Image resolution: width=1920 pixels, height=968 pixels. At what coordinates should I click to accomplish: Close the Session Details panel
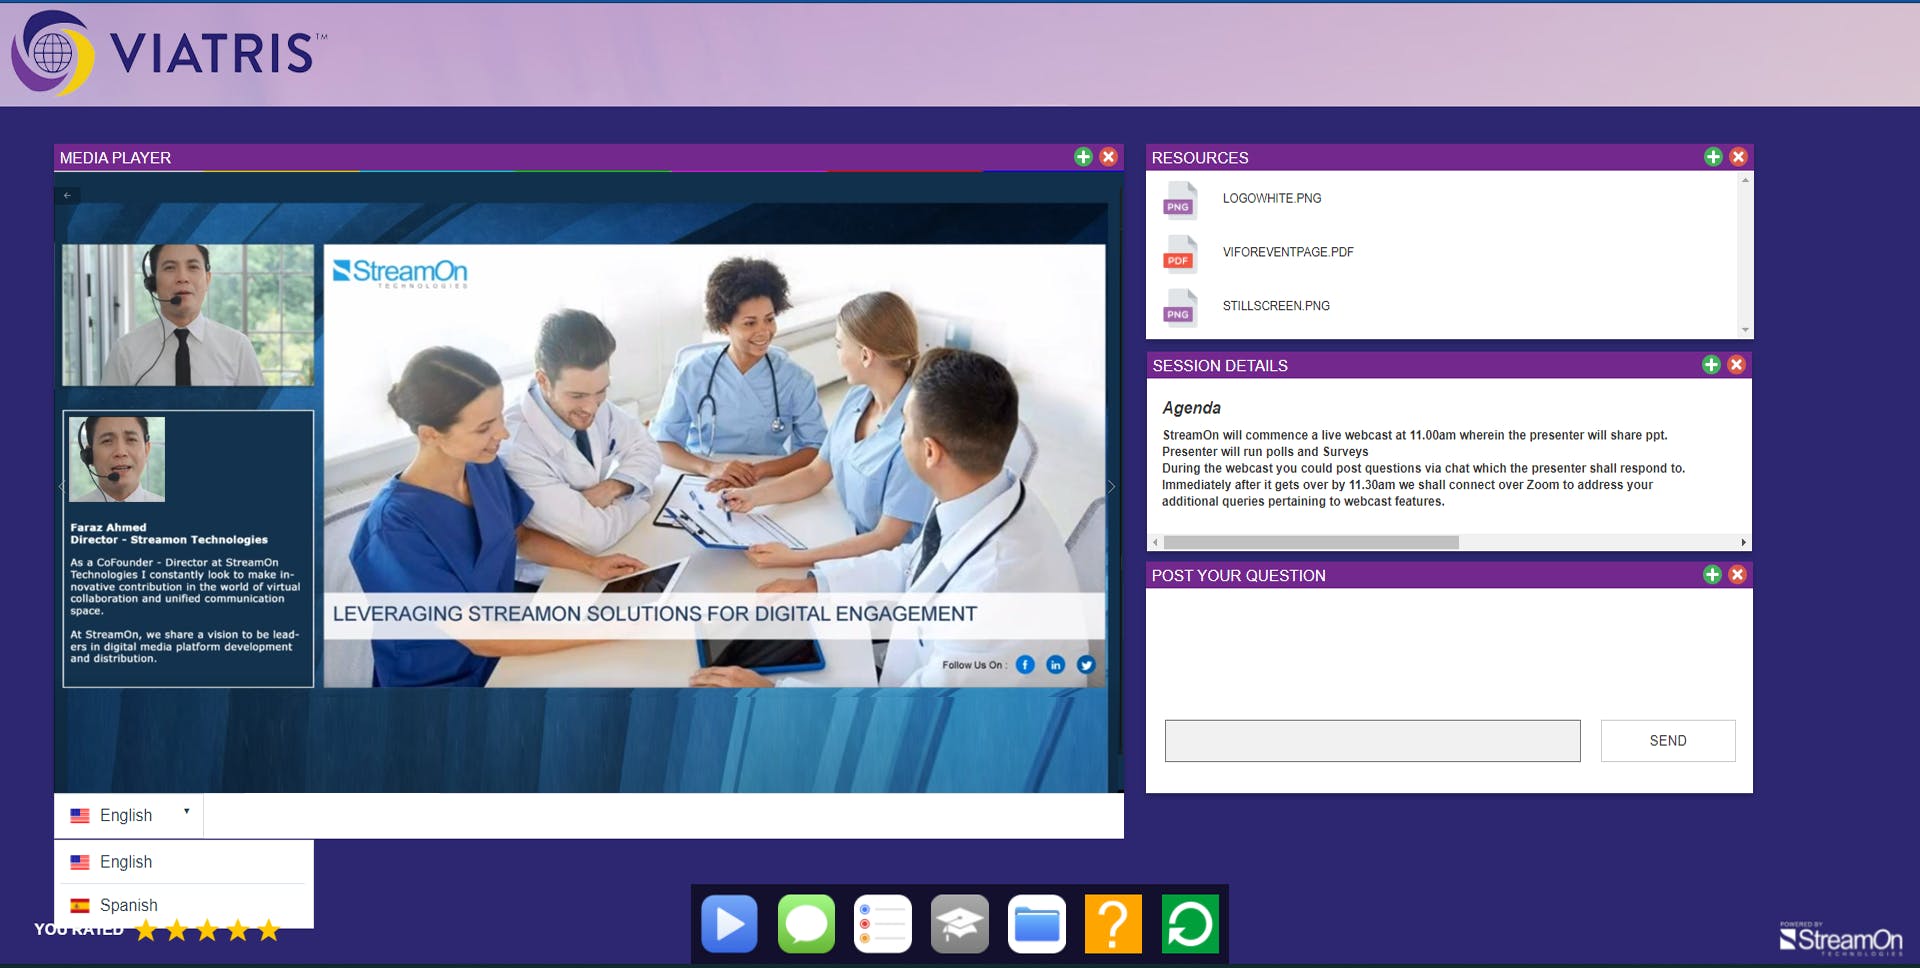[x=1736, y=365]
